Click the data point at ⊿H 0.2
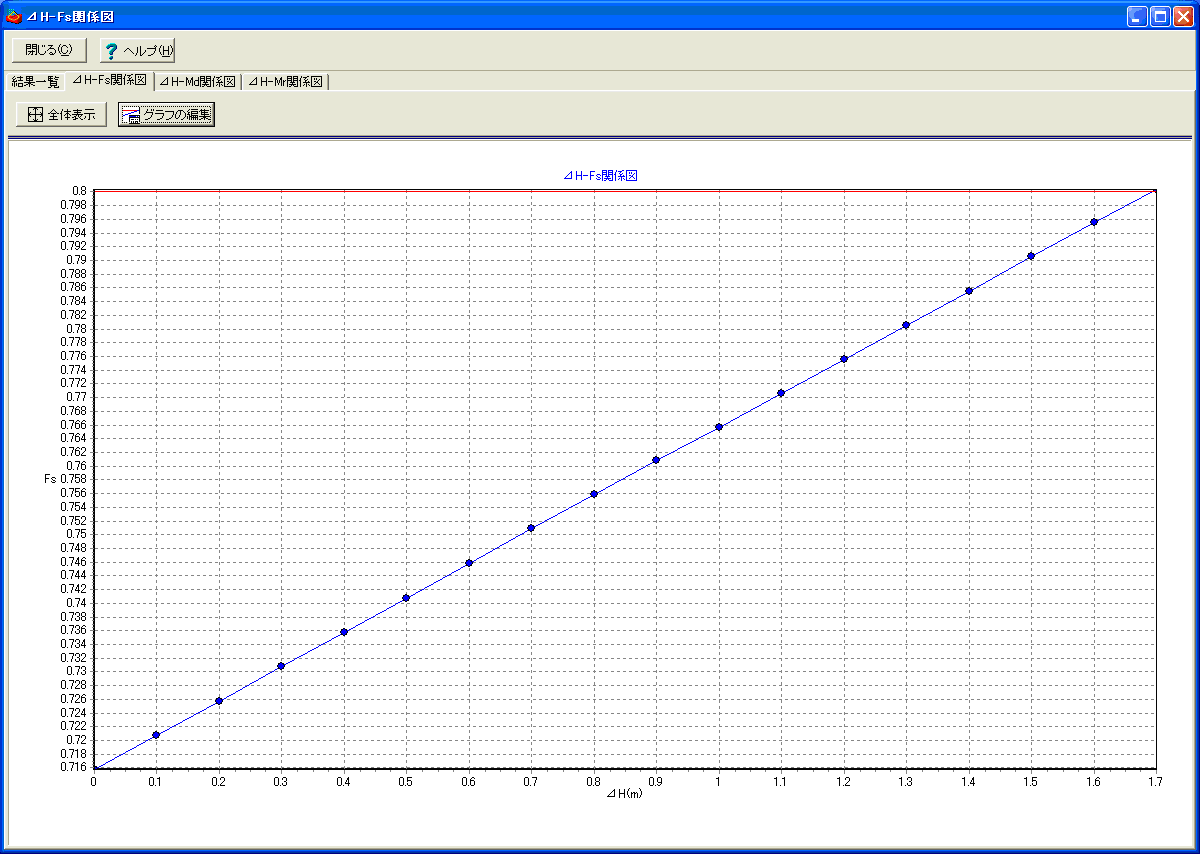This screenshot has height=854, width=1200. [x=219, y=701]
